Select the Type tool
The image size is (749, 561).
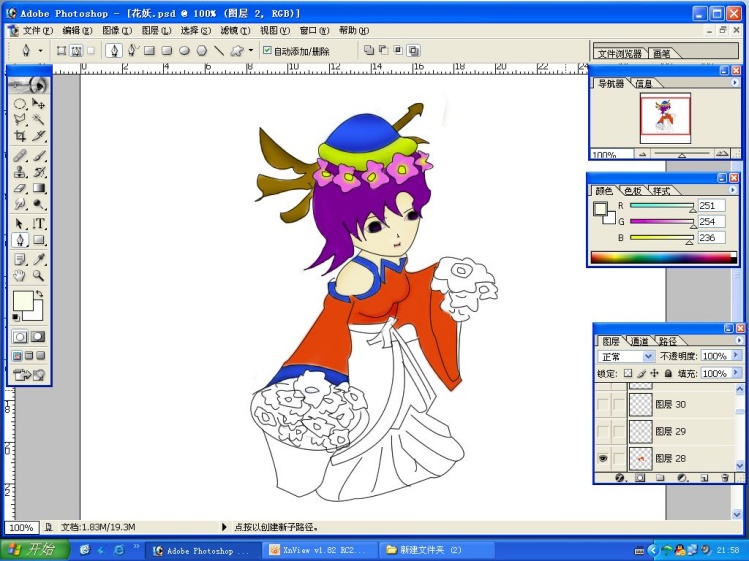click(38, 224)
